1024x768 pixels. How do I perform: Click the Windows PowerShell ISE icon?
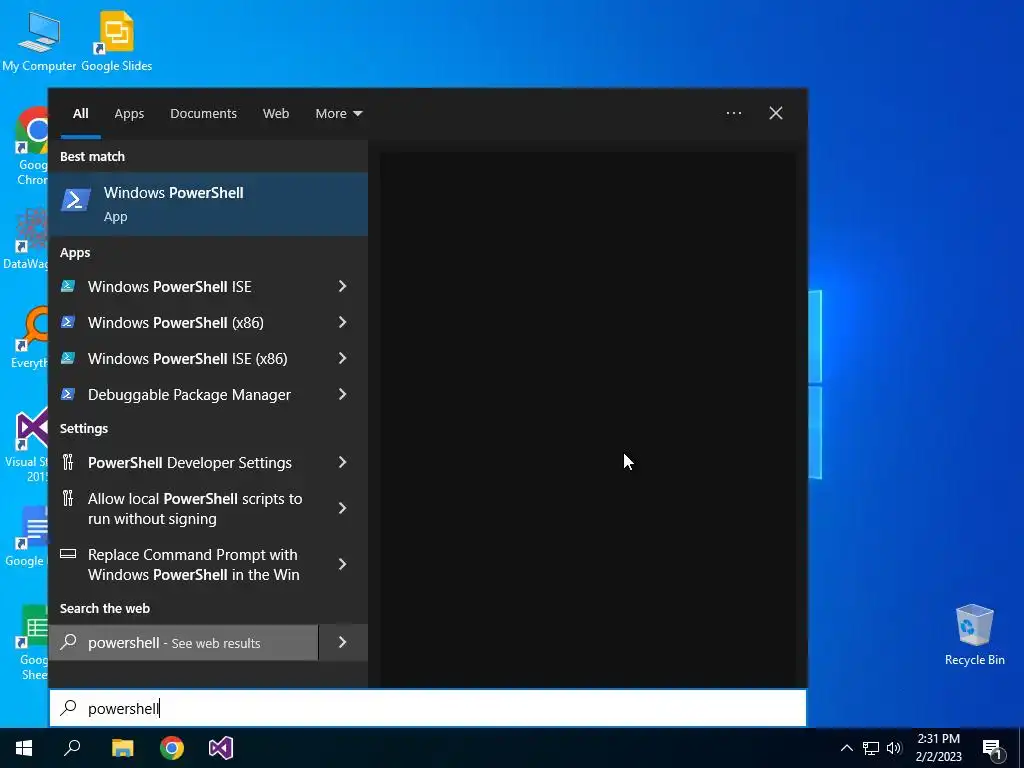click(x=68, y=286)
